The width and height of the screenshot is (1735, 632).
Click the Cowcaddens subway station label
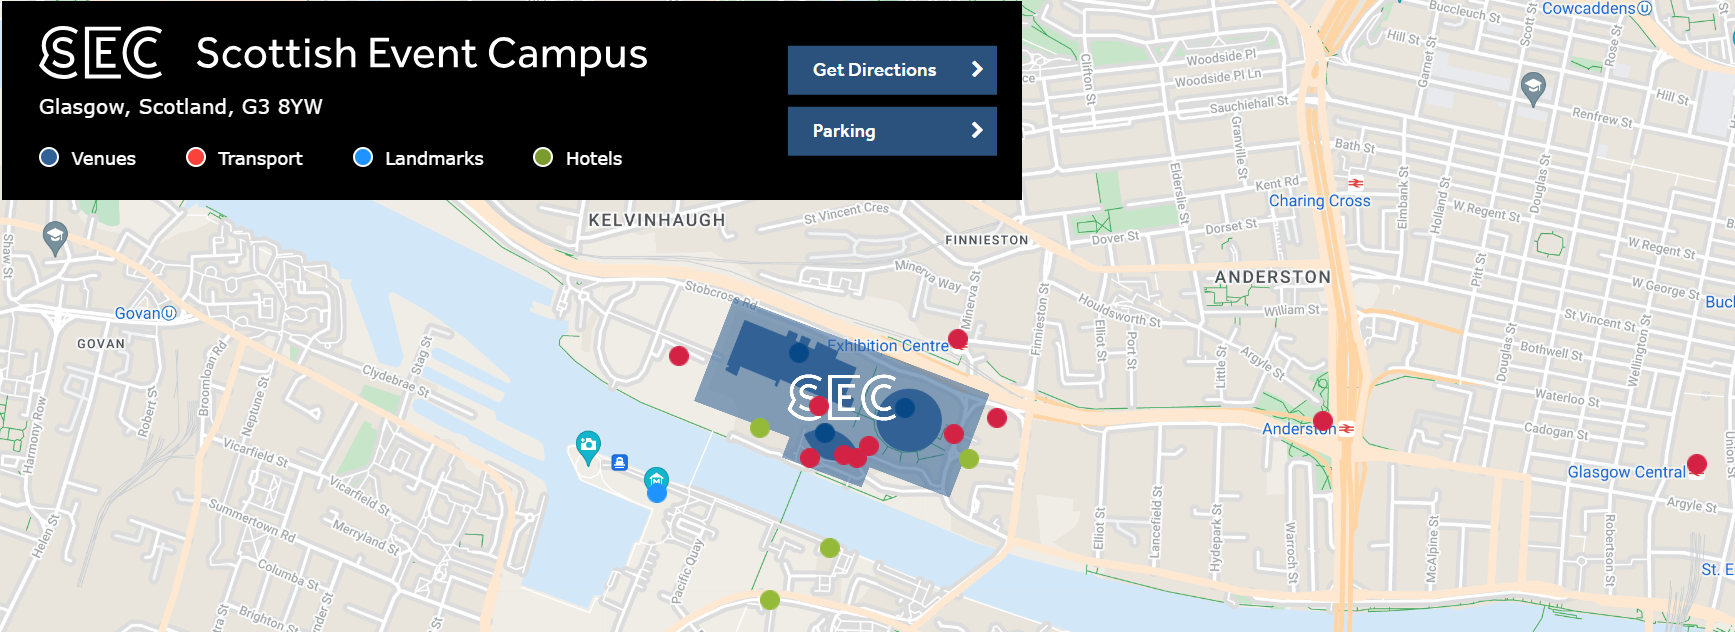tap(1588, 8)
